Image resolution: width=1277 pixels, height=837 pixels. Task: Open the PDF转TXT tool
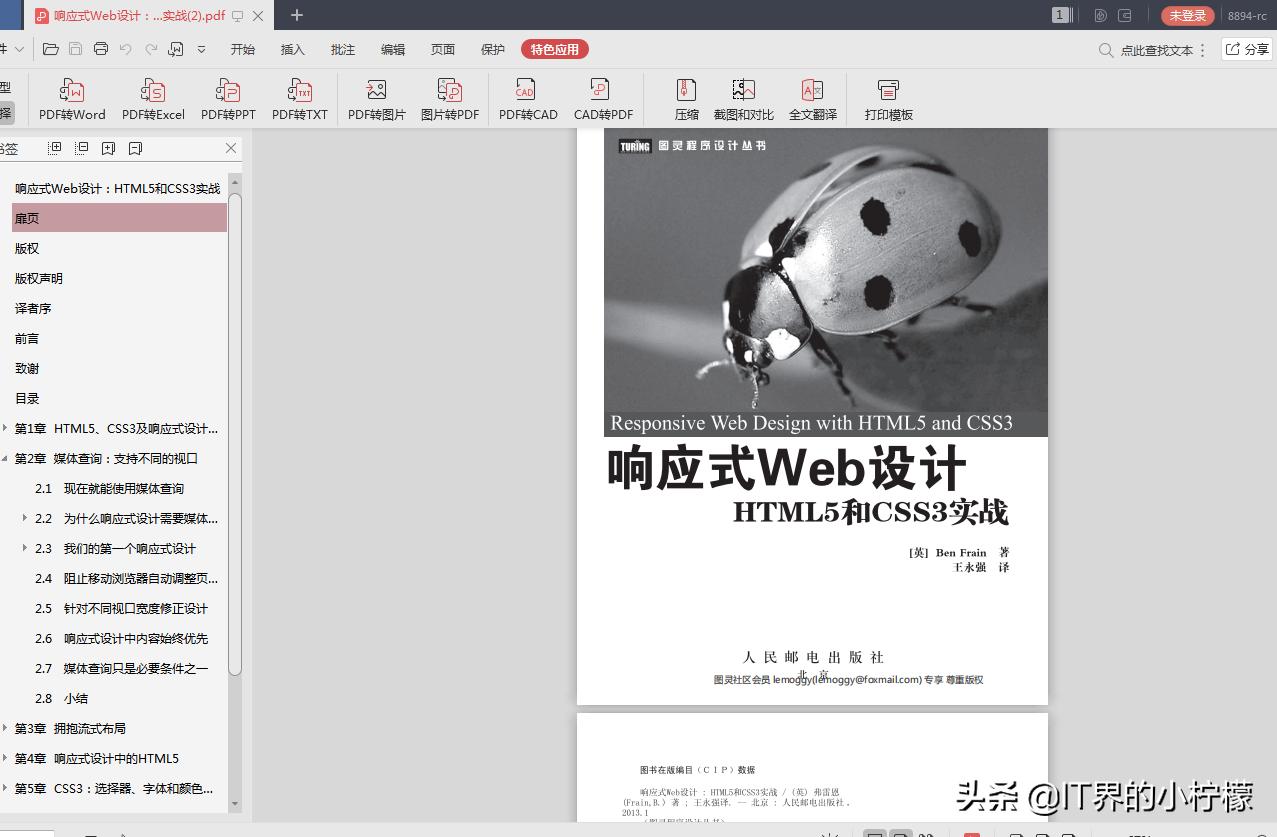(299, 97)
